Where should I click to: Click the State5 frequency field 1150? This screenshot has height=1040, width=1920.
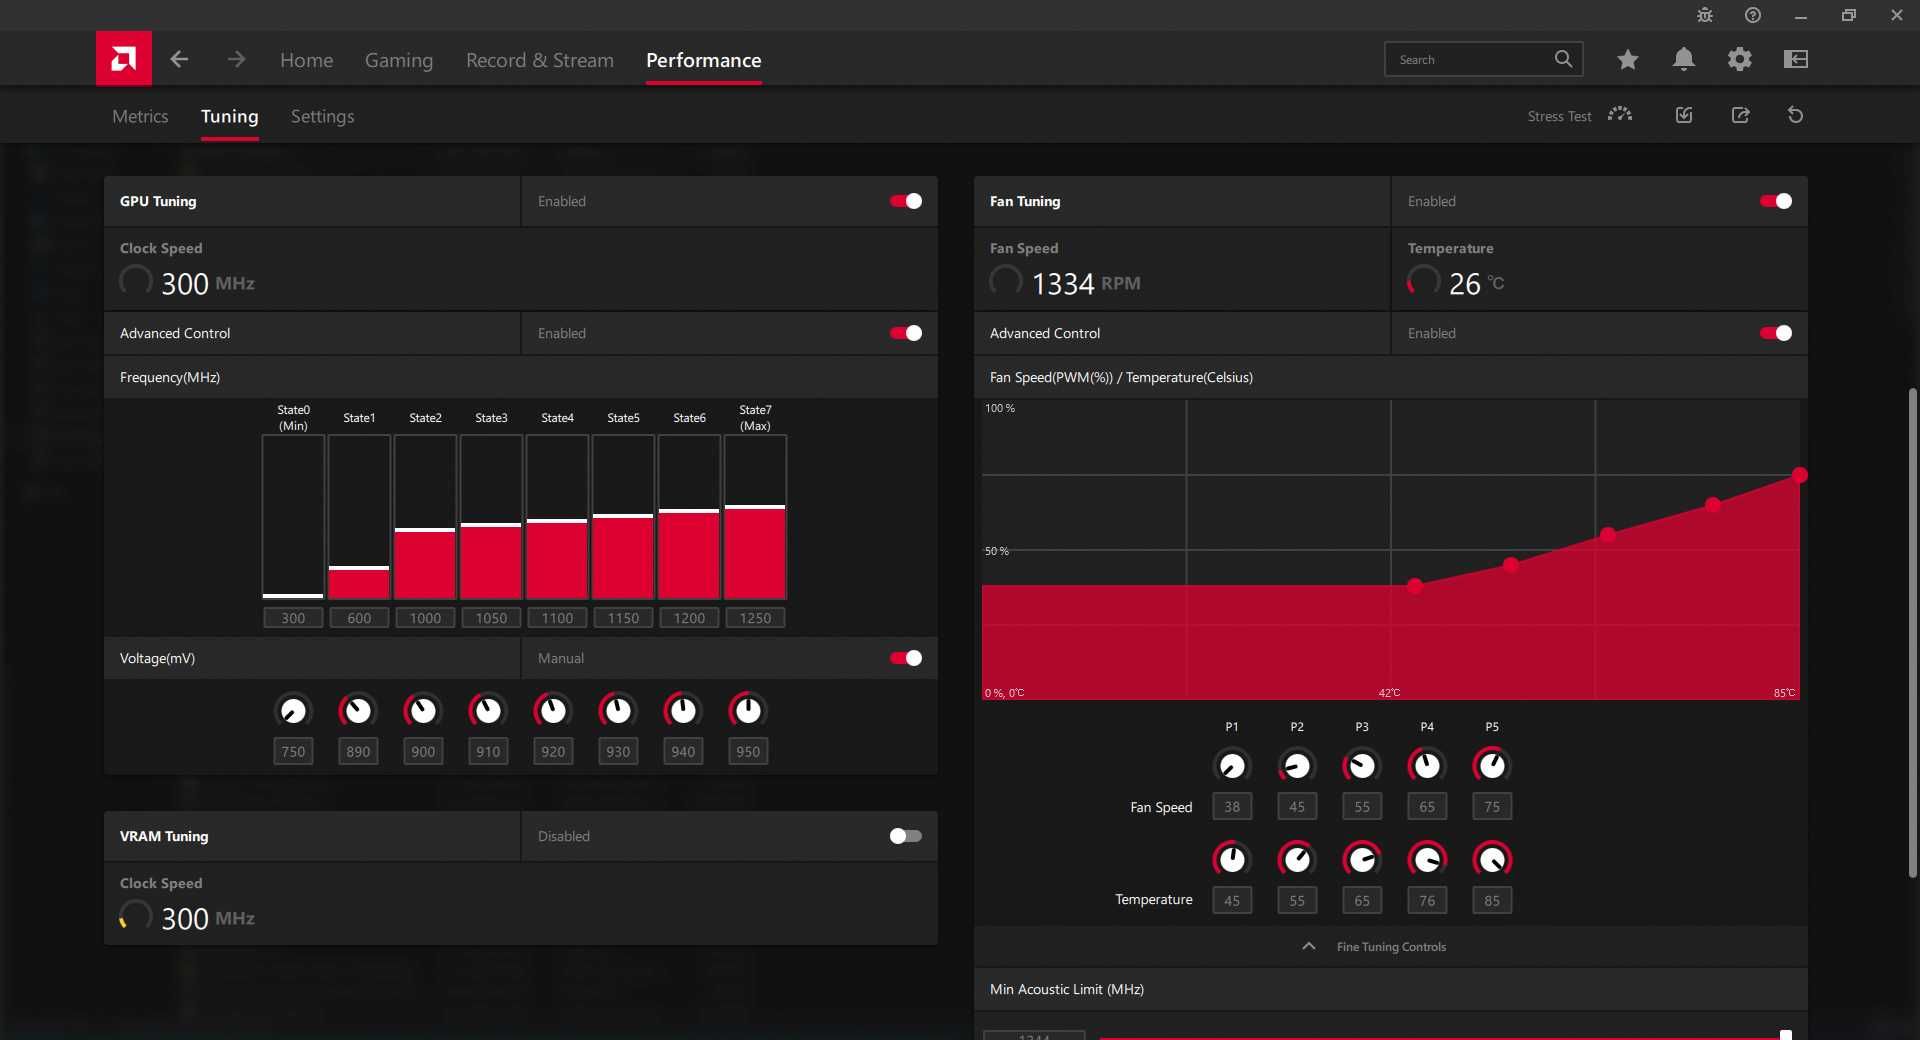tap(623, 618)
